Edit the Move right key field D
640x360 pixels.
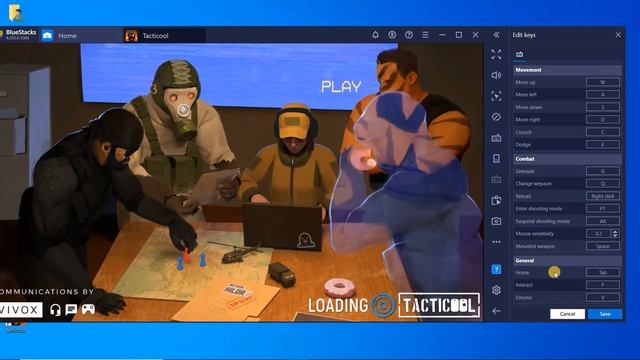click(603, 120)
